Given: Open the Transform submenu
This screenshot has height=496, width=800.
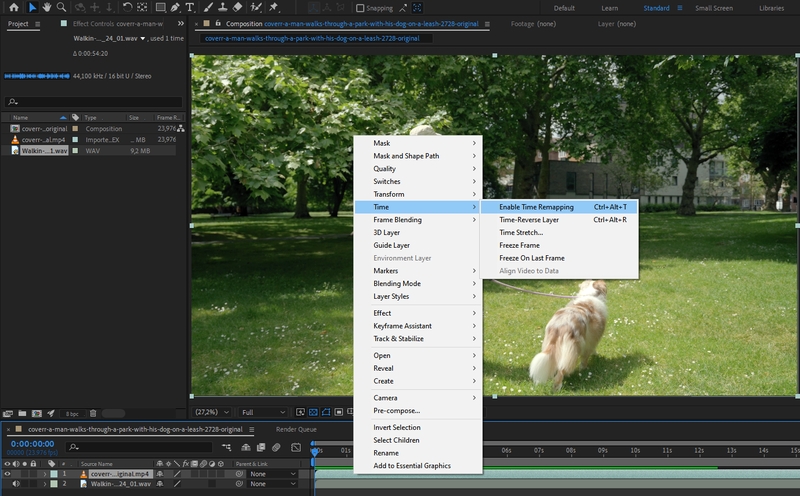Looking at the screenshot, I should point(418,194).
